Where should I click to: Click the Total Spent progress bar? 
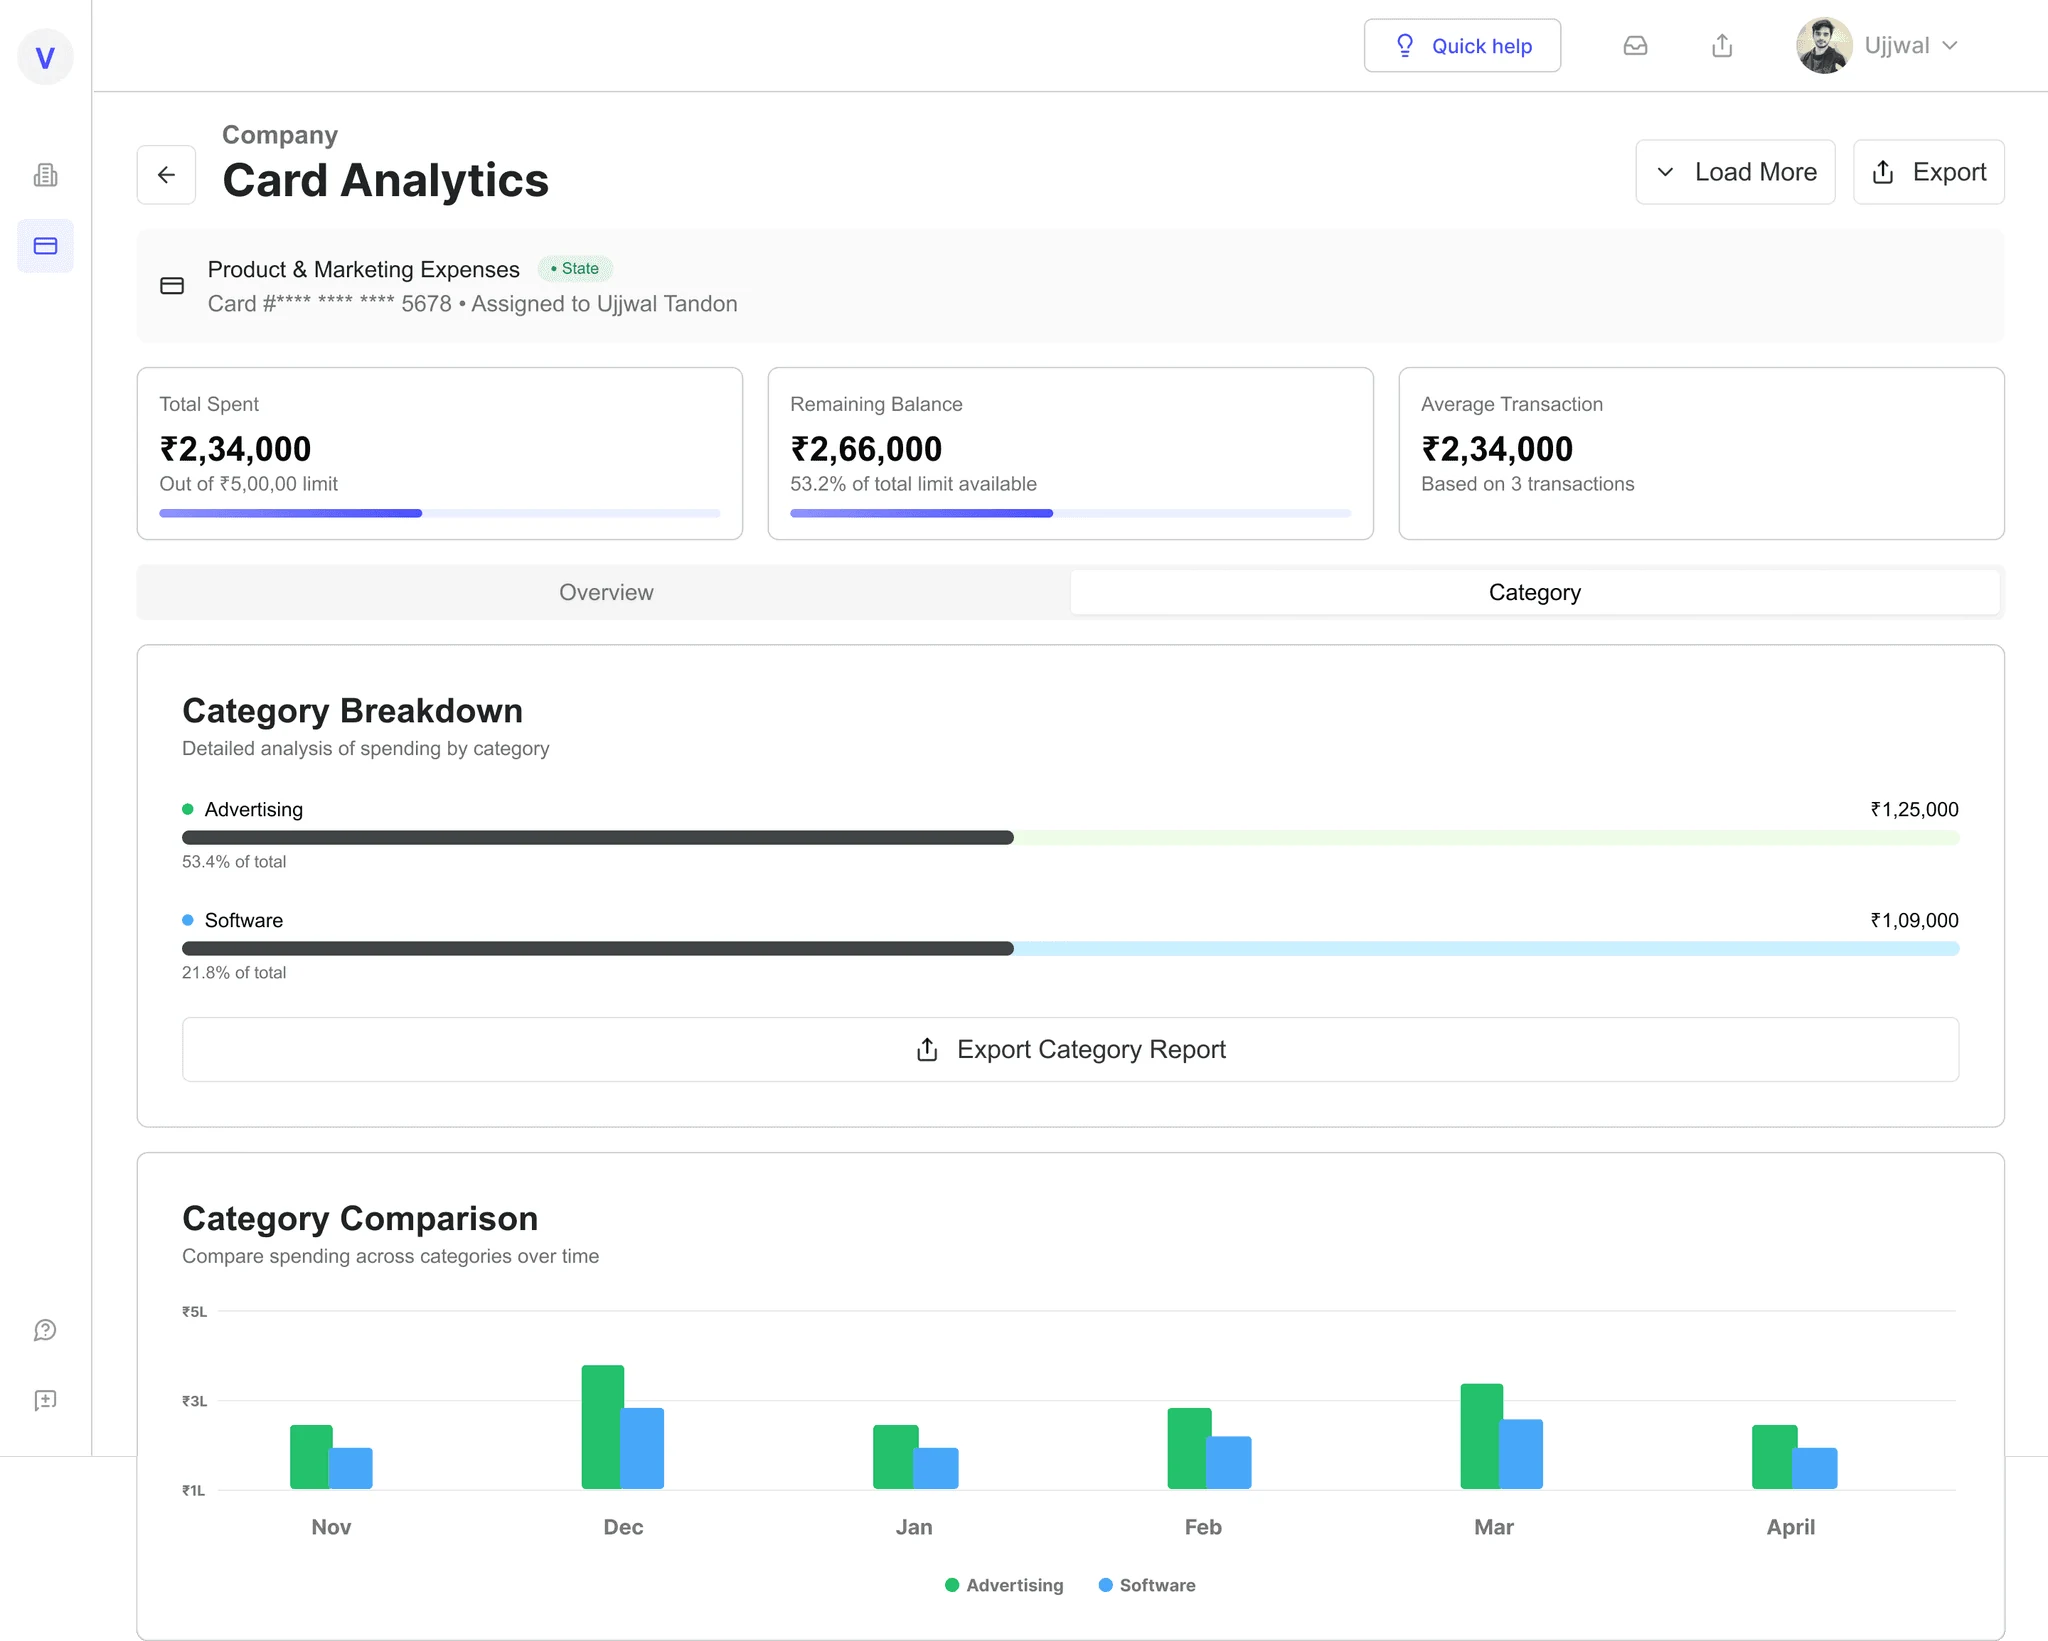click(x=439, y=513)
